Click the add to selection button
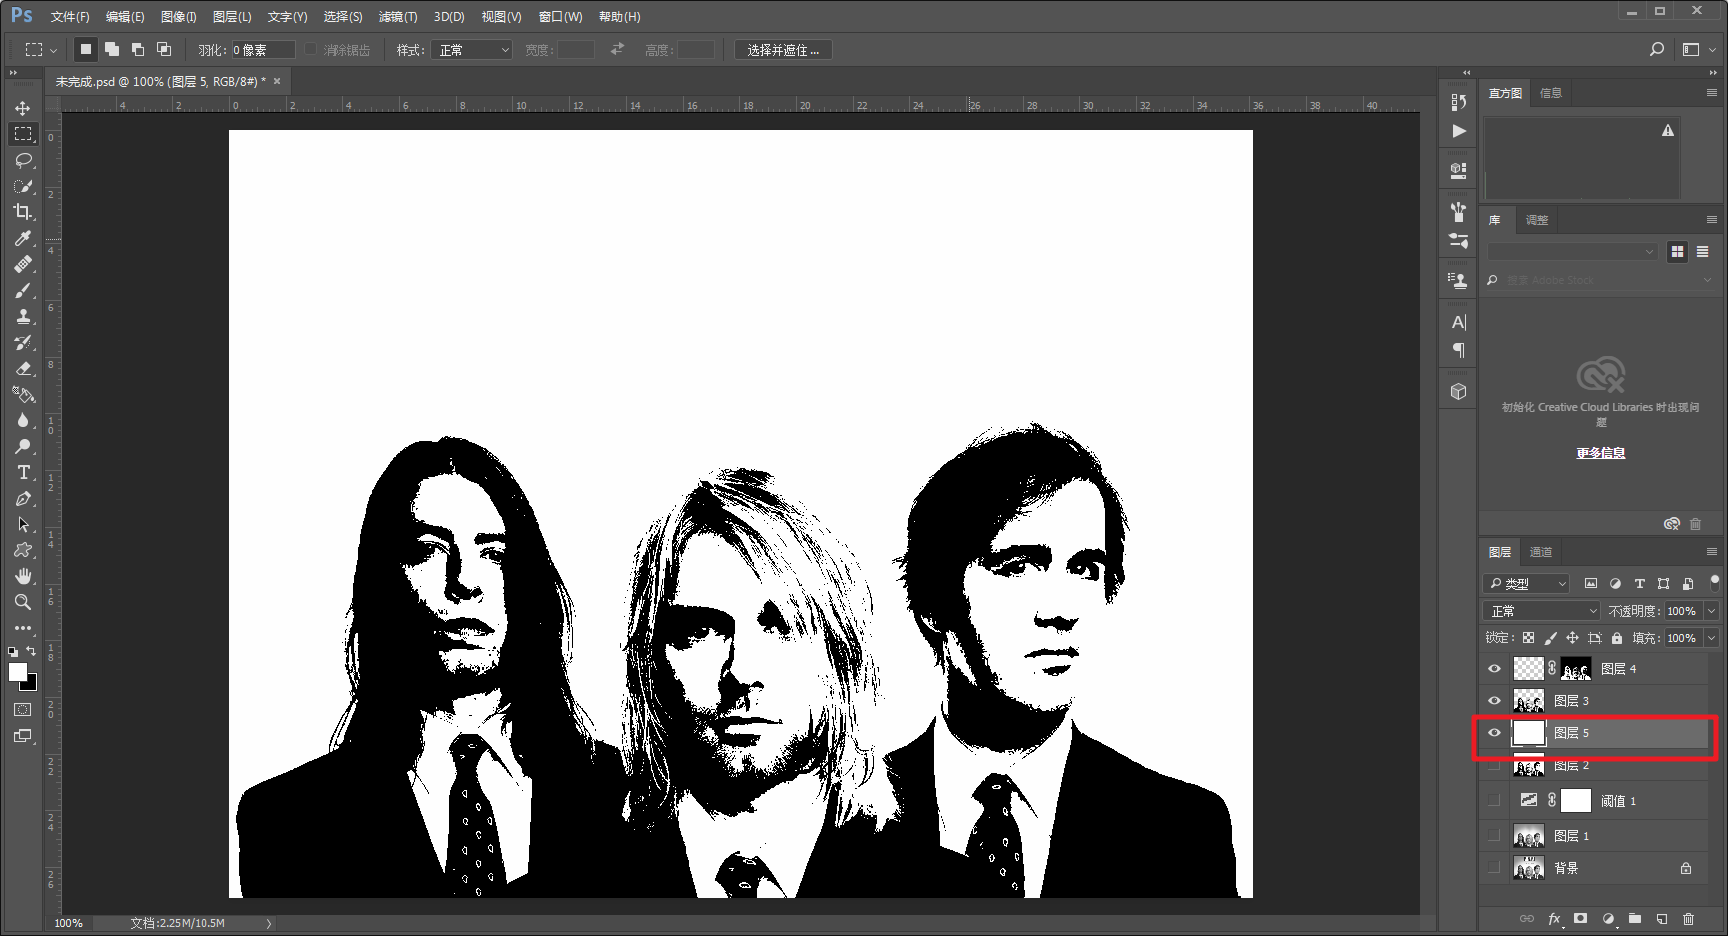The image size is (1728, 936). pyautogui.click(x=112, y=49)
